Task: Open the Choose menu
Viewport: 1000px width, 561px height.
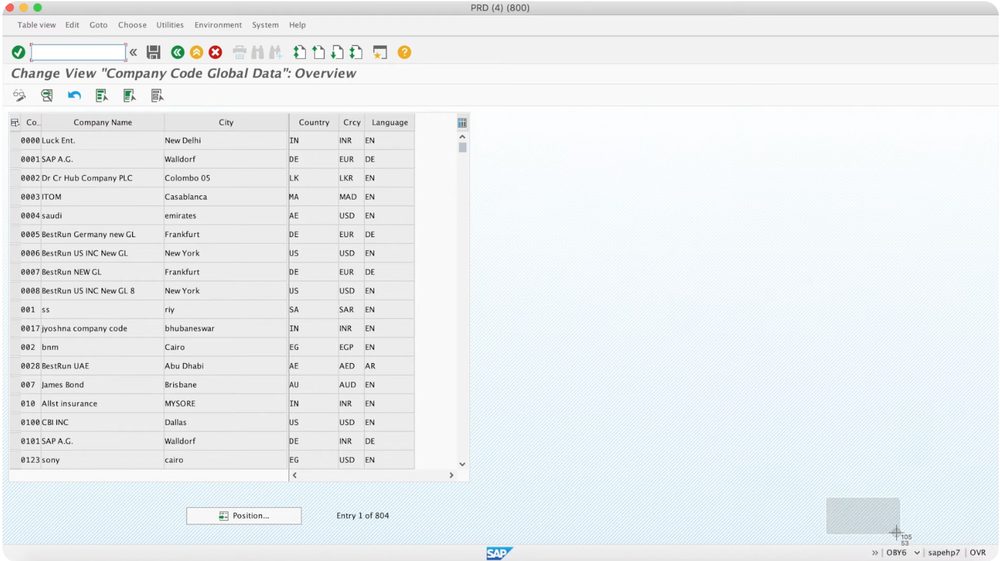Action: (x=132, y=25)
